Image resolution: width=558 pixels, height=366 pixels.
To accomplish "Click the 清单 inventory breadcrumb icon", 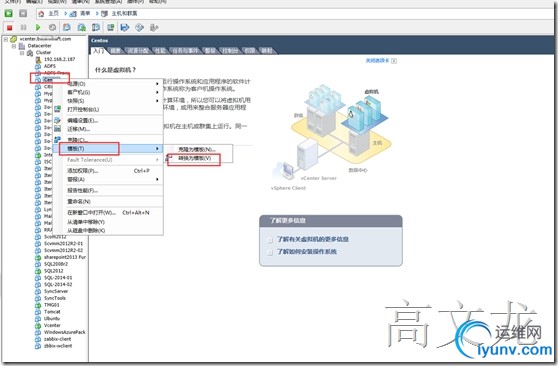I will [x=73, y=14].
